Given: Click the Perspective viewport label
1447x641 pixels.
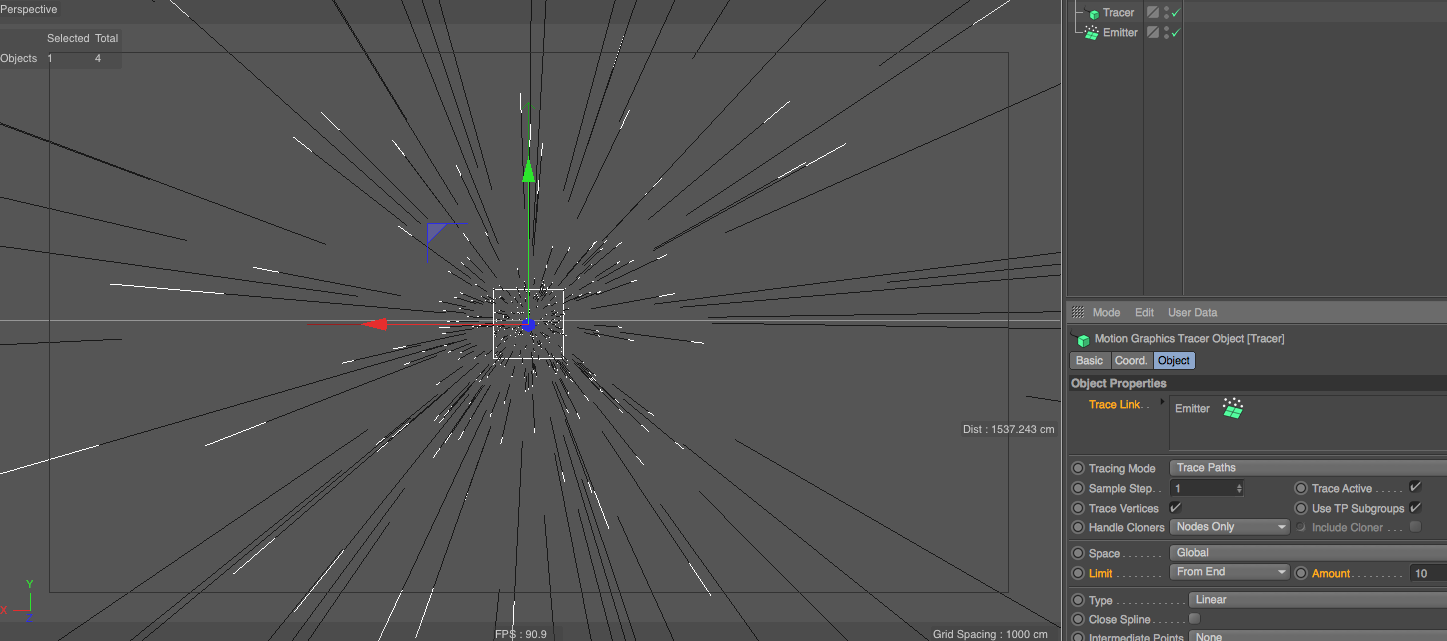Looking at the screenshot, I should click(x=29, y=9).
